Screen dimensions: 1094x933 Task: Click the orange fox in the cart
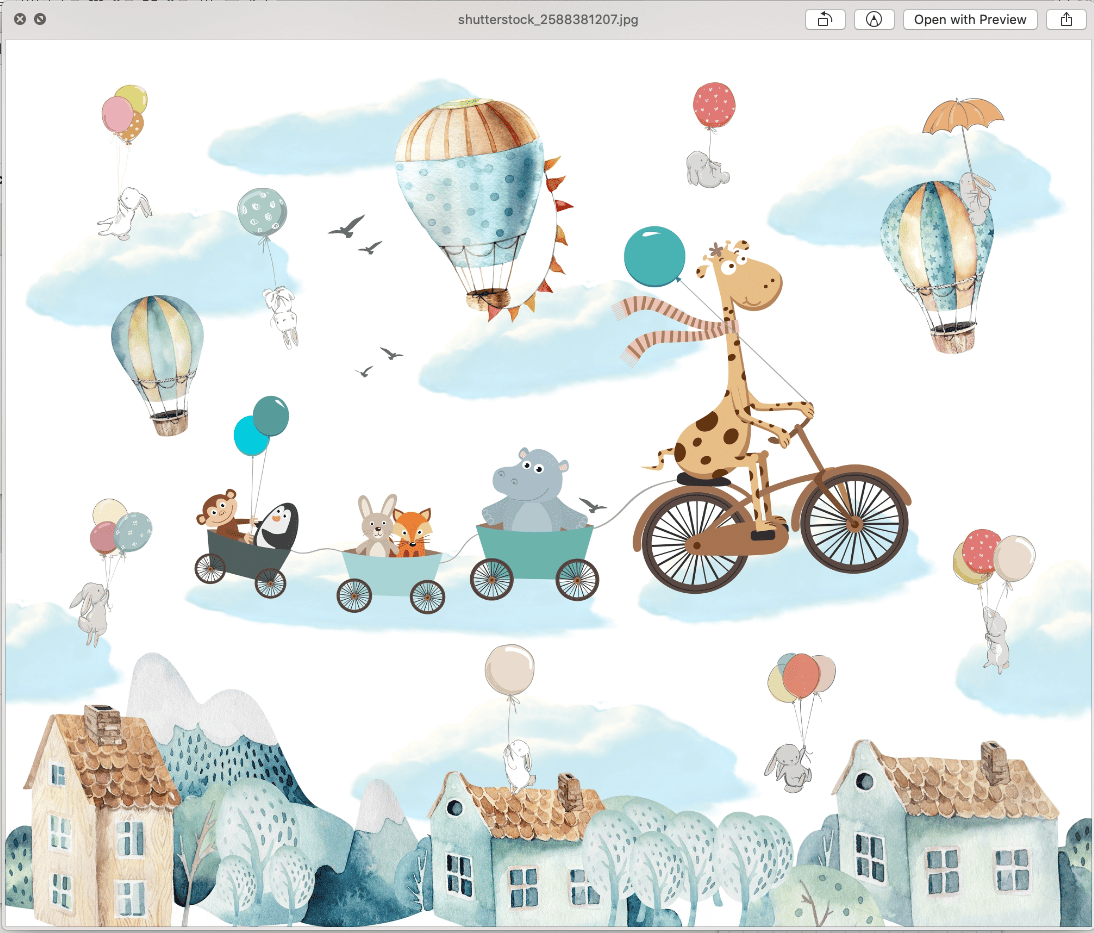[411, 532]
